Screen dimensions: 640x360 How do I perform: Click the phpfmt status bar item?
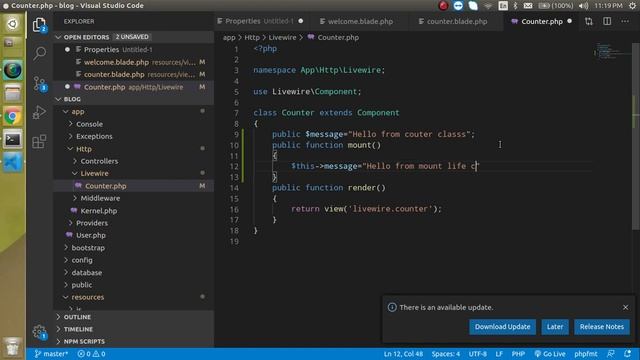tap(586, 354)
